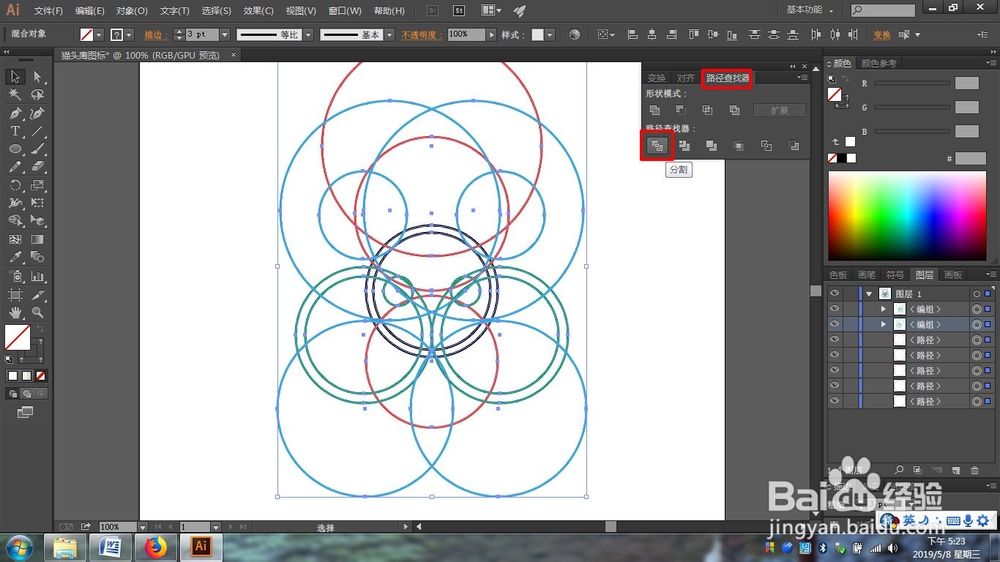Select the Lasso tool
The width and height of the screenshot is (1000, 562).
tap(37, 94)
